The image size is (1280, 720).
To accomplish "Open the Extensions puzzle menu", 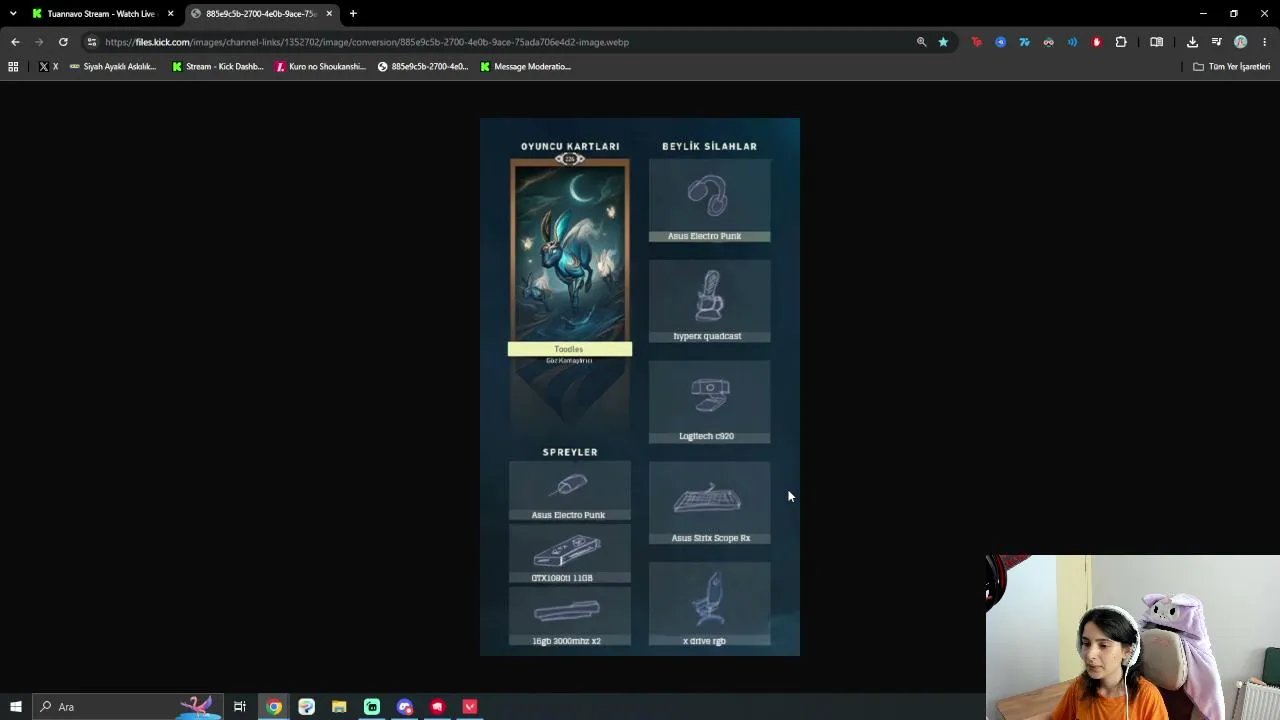I will 1121,42.
